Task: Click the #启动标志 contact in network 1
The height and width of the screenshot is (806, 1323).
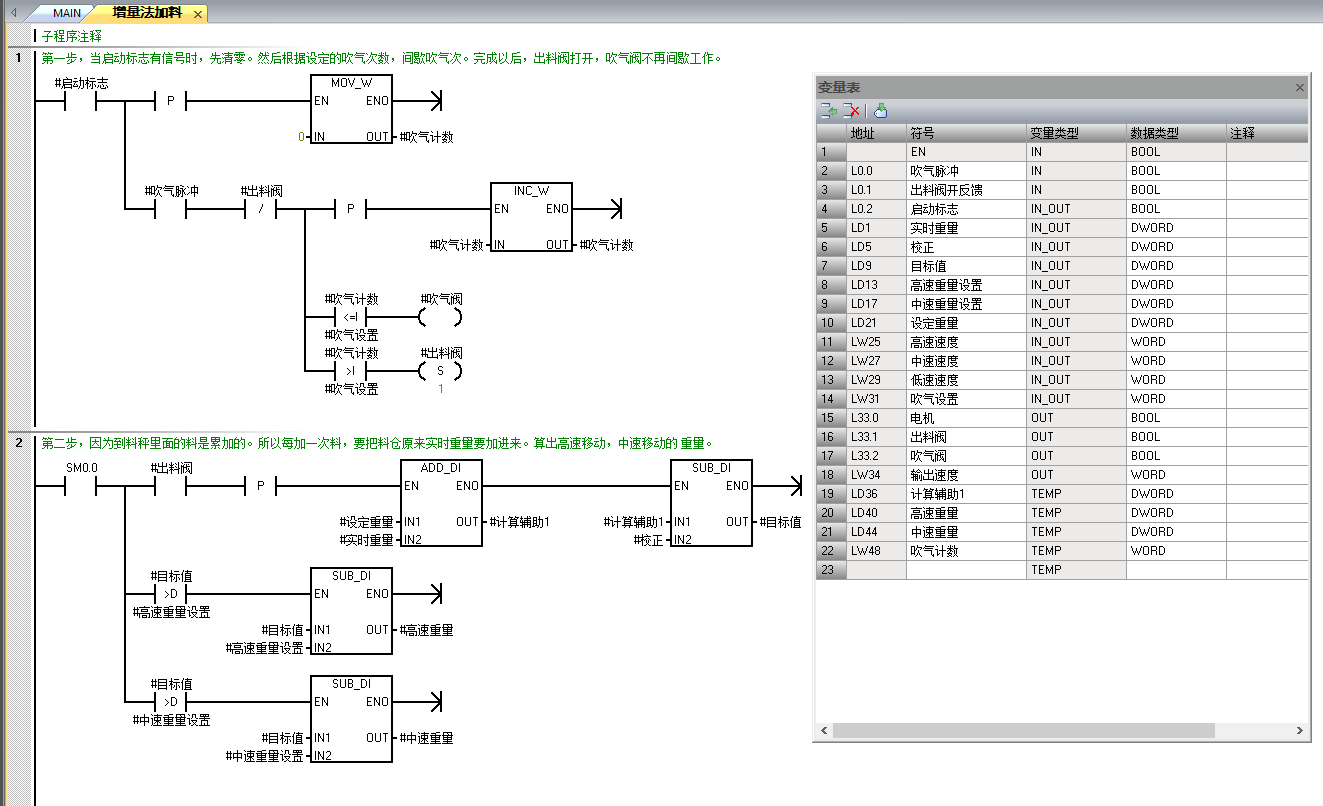Action: 81,101
